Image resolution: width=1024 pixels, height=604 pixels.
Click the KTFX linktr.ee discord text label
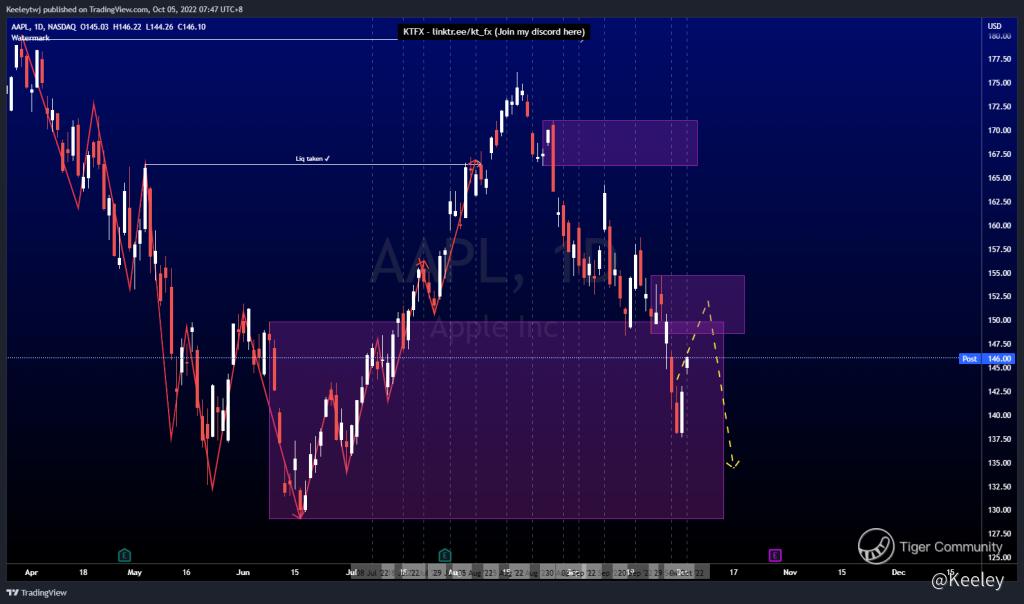pyautogui.click(x=494, y=31)
